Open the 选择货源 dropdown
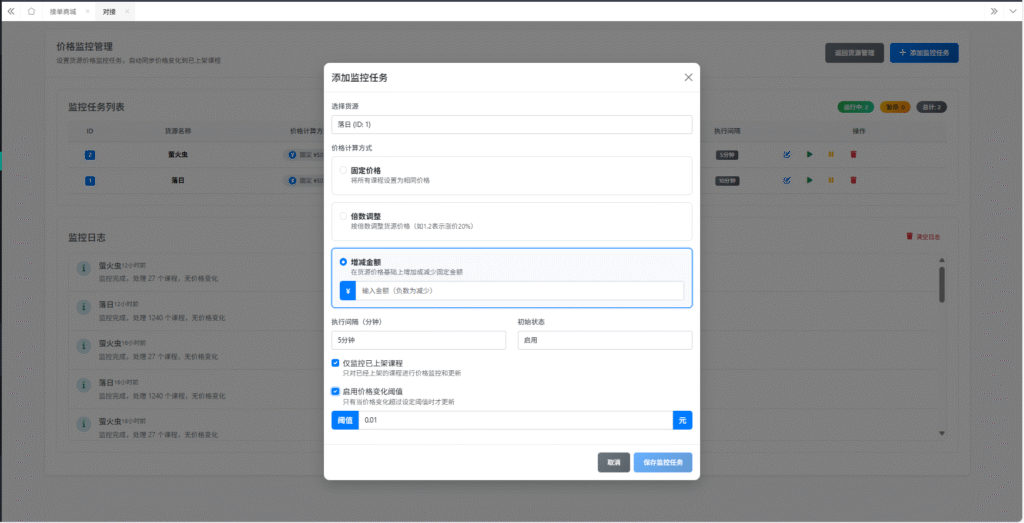Screen dimensions: 1024x523 click(511, 125)
